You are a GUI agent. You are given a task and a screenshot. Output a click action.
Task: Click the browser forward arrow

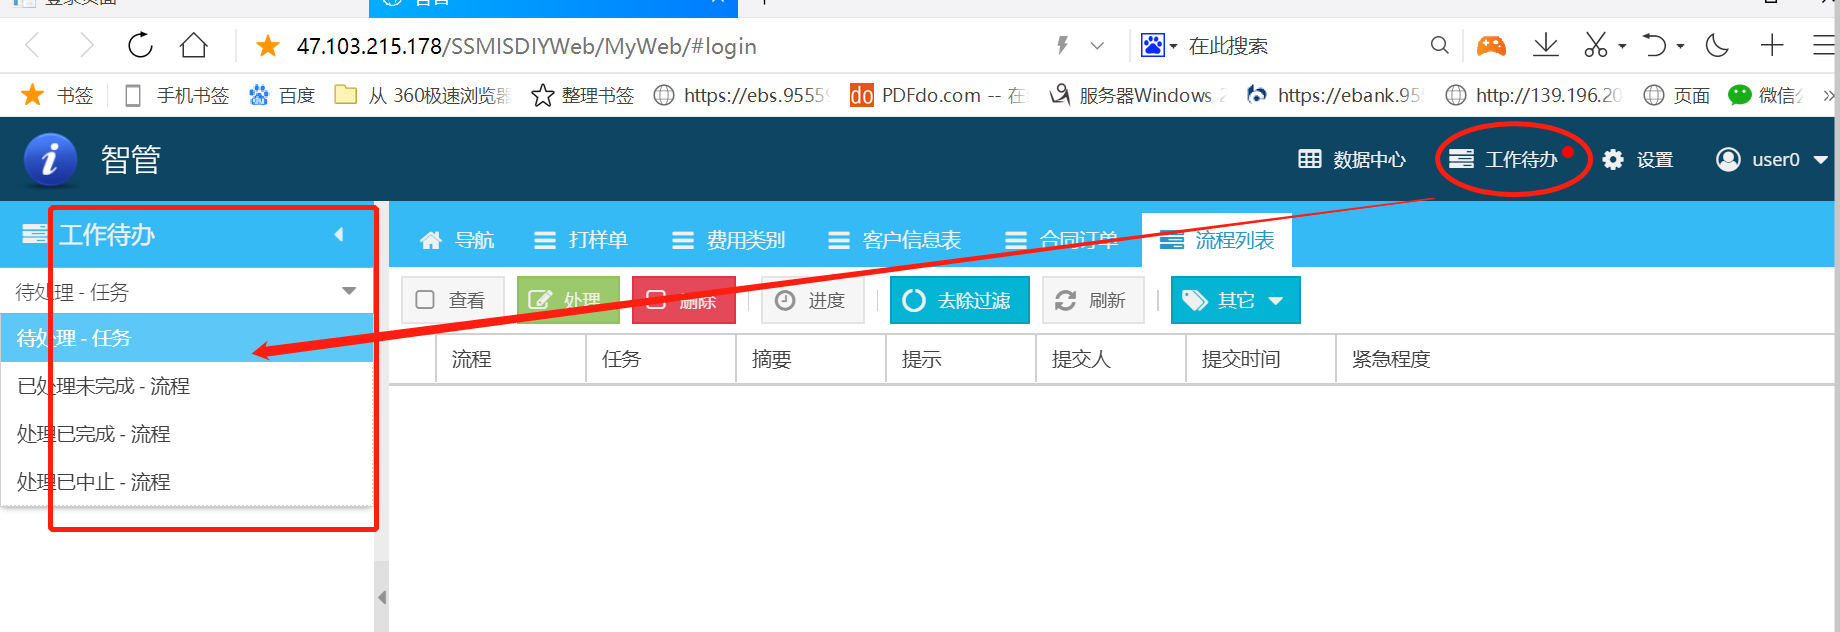tap(87, 45)
